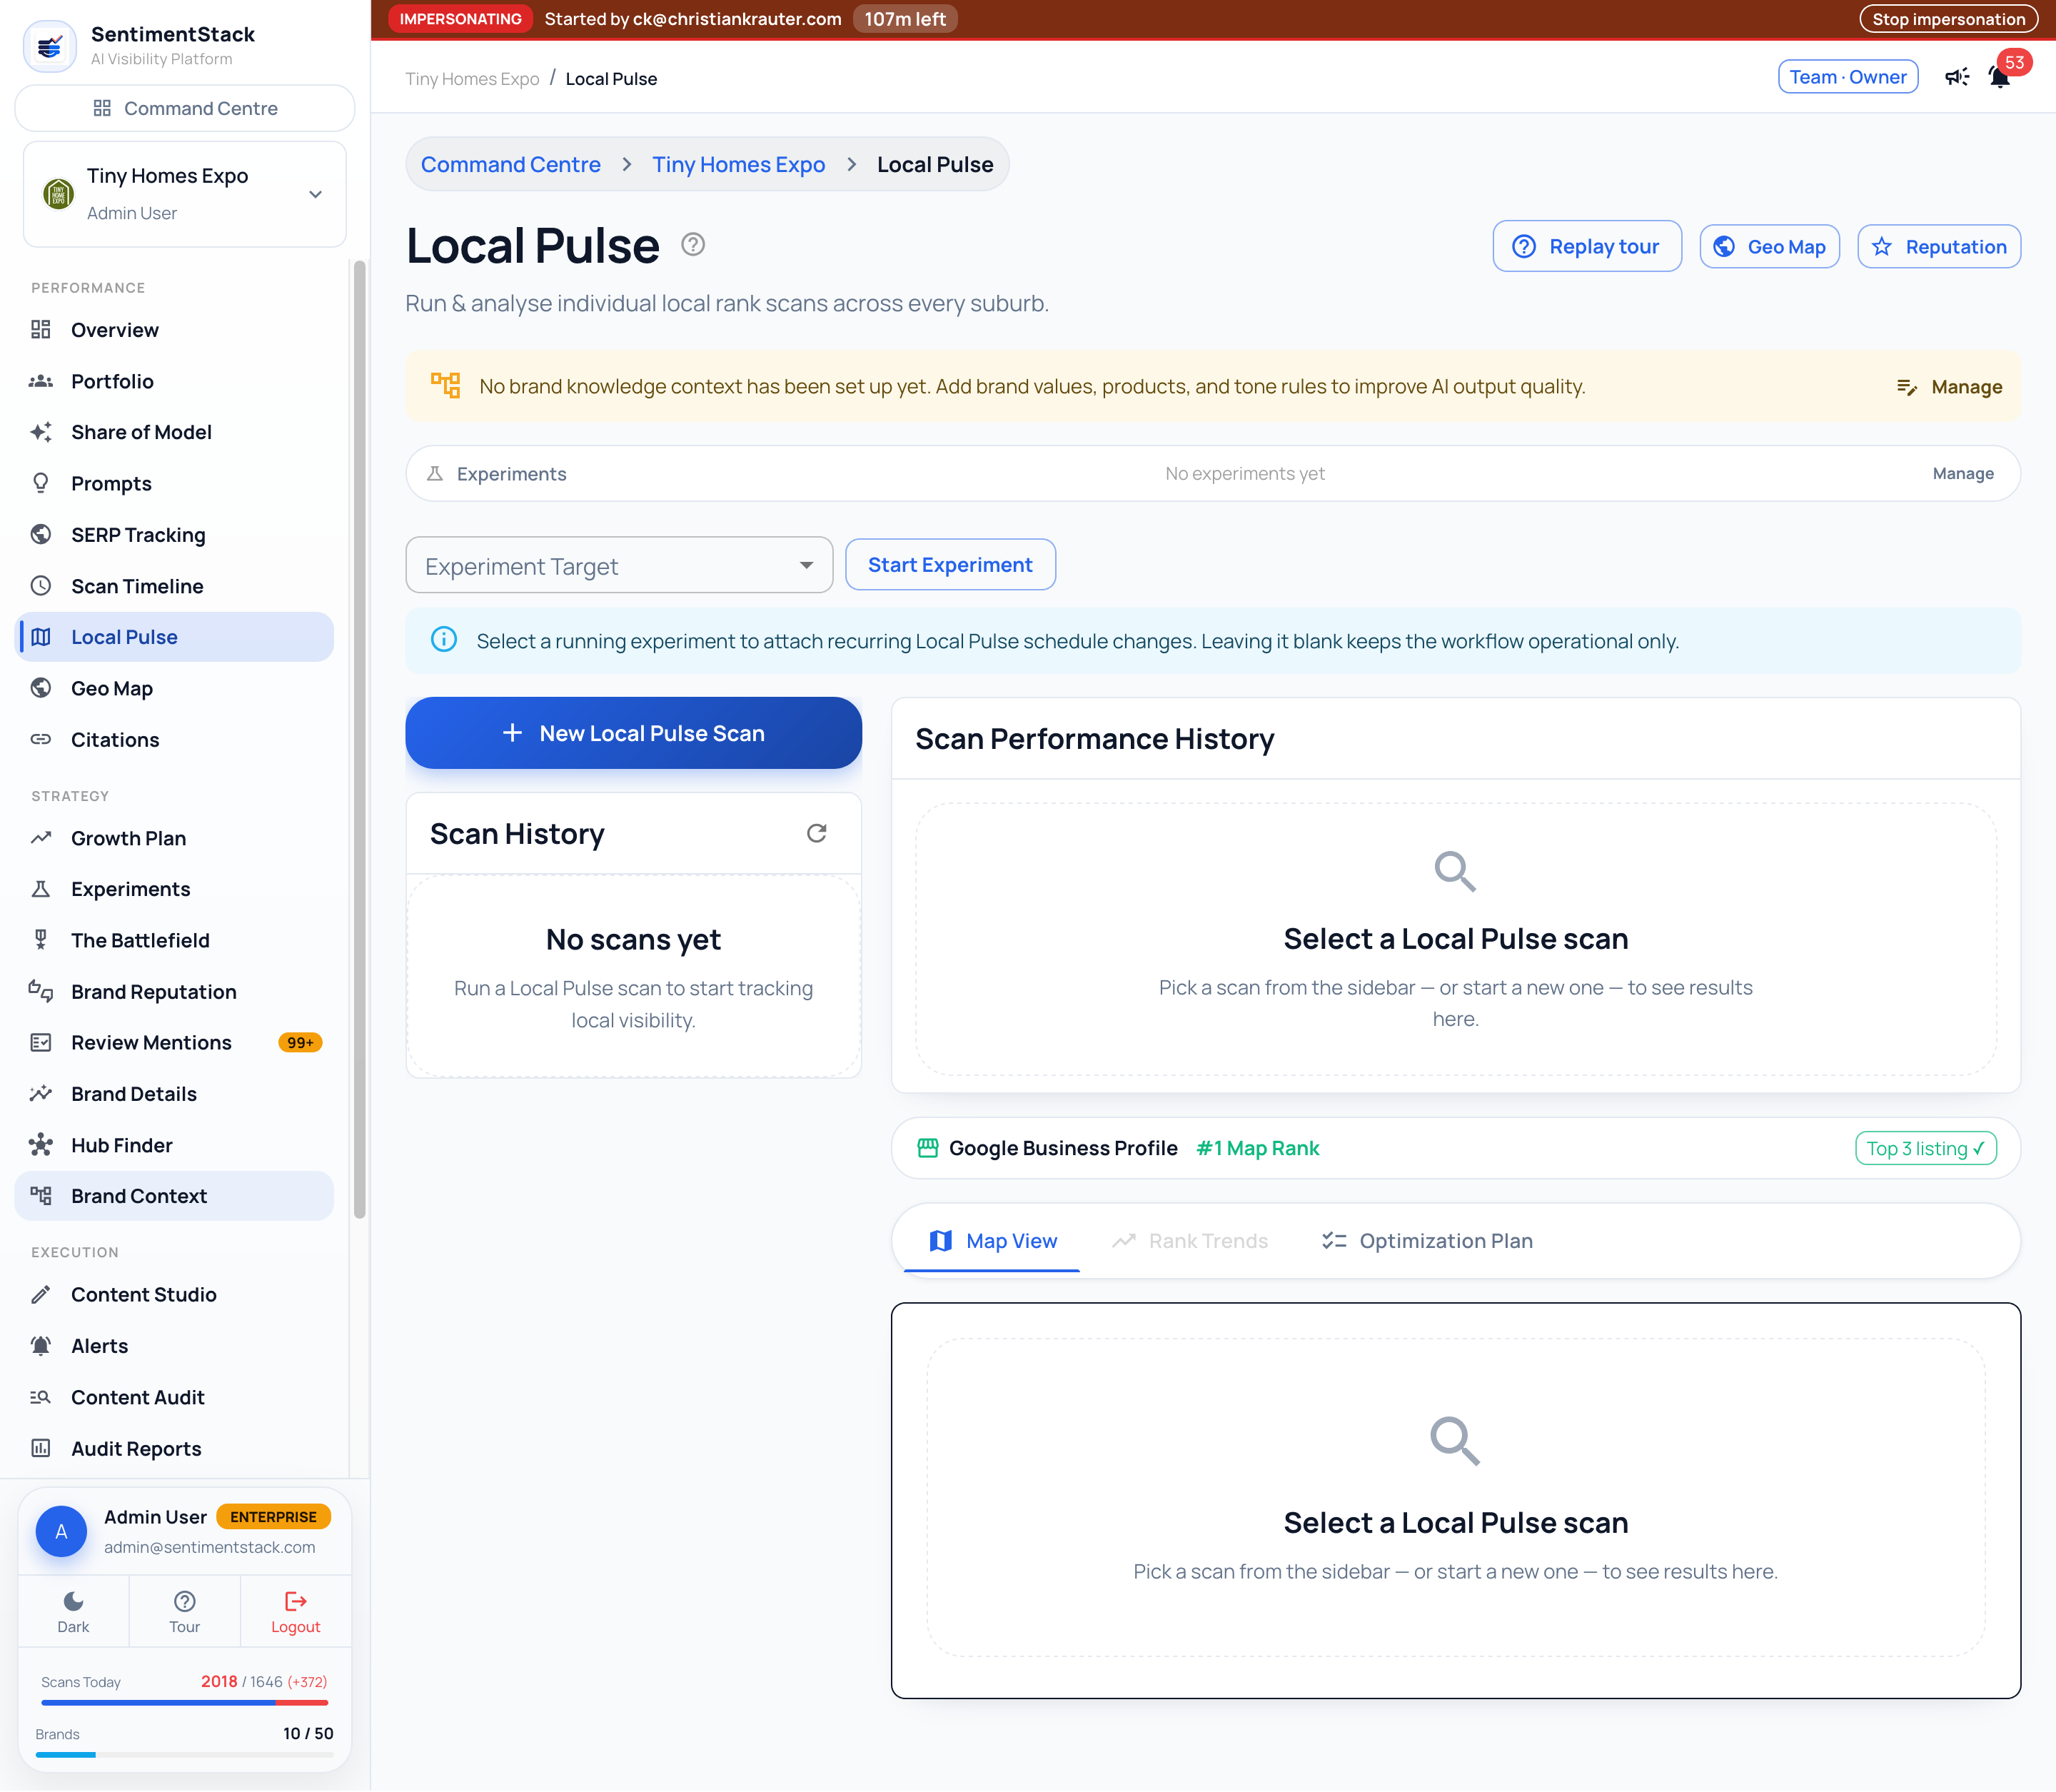Open the announcements megaphone icon
This screenshot has width=2056, height=1792.
1957,77
